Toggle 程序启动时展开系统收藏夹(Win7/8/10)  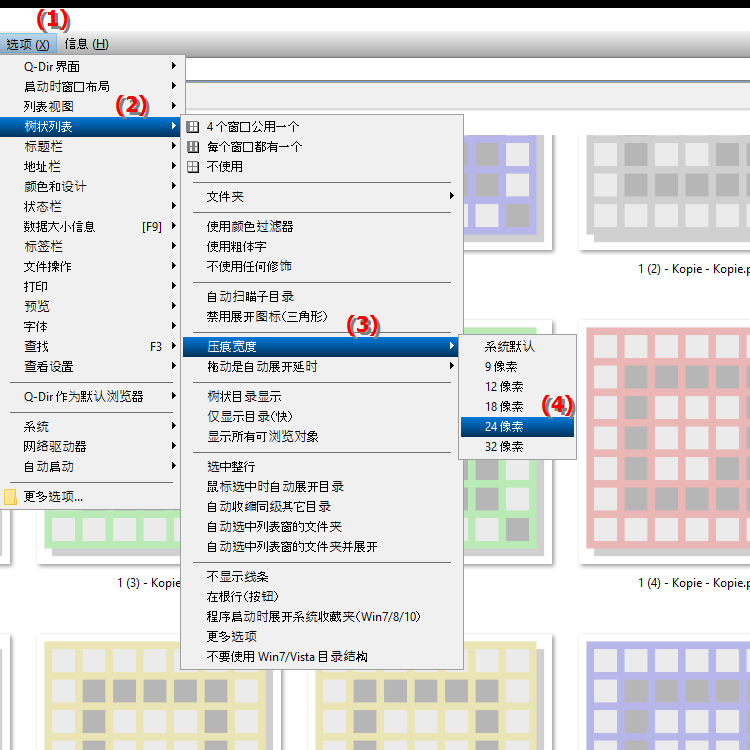321,617
